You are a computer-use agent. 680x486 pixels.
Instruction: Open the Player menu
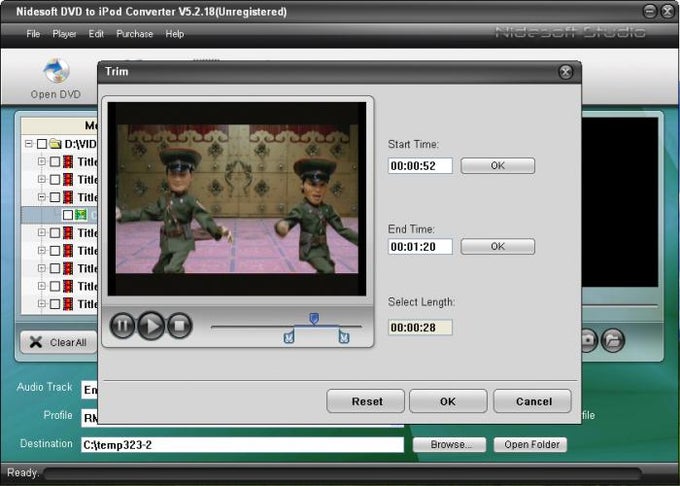pos(64,34)
